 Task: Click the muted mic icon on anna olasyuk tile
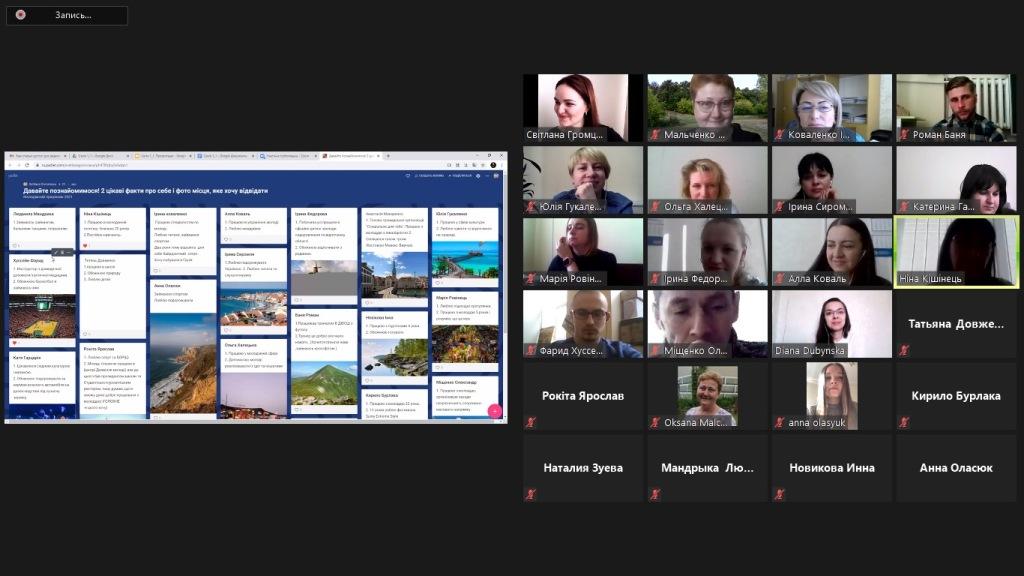779,423
